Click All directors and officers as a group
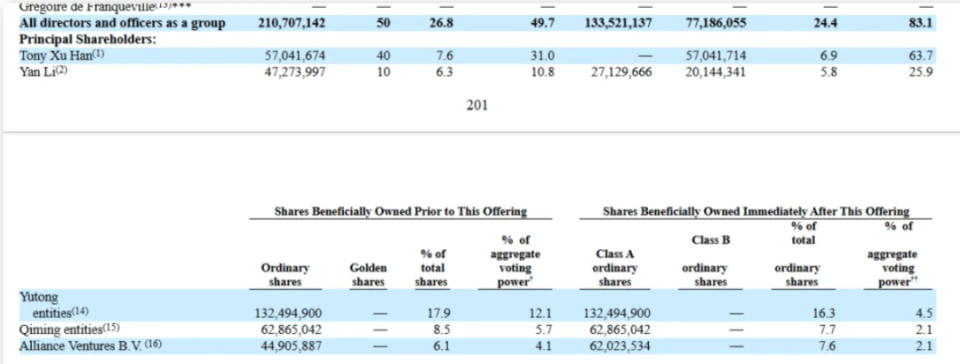 click(x=122, y=24)
